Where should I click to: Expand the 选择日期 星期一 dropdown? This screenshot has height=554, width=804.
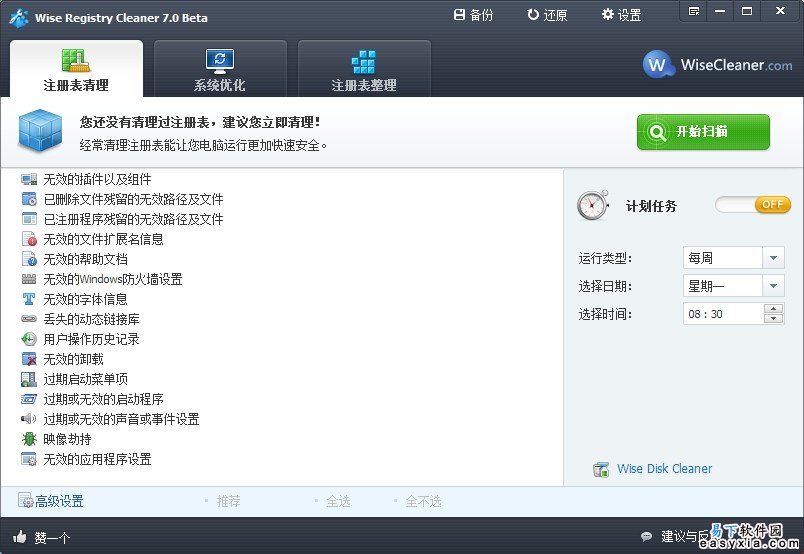[x=773, y=286]
